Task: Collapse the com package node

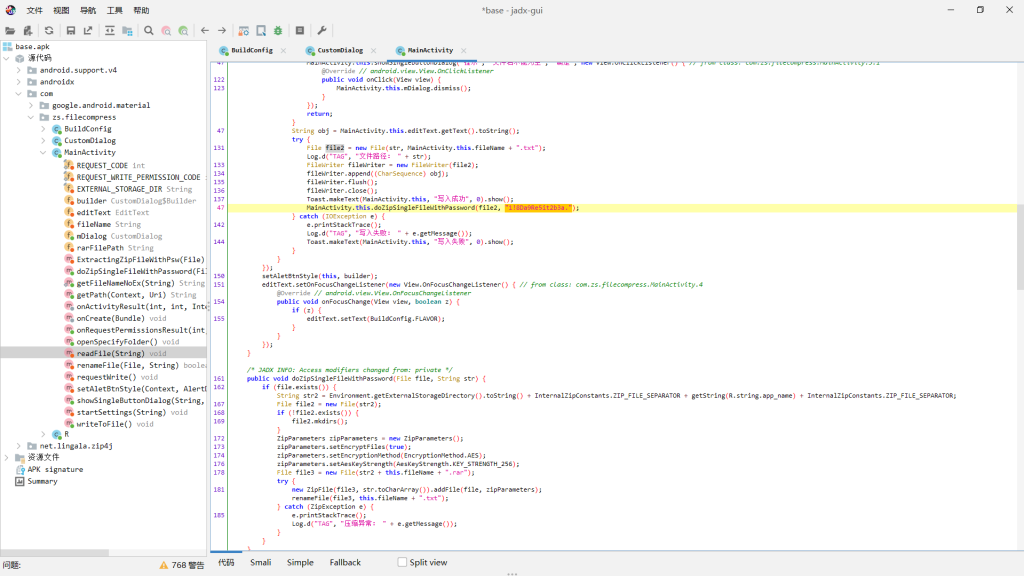Action: 18,93
